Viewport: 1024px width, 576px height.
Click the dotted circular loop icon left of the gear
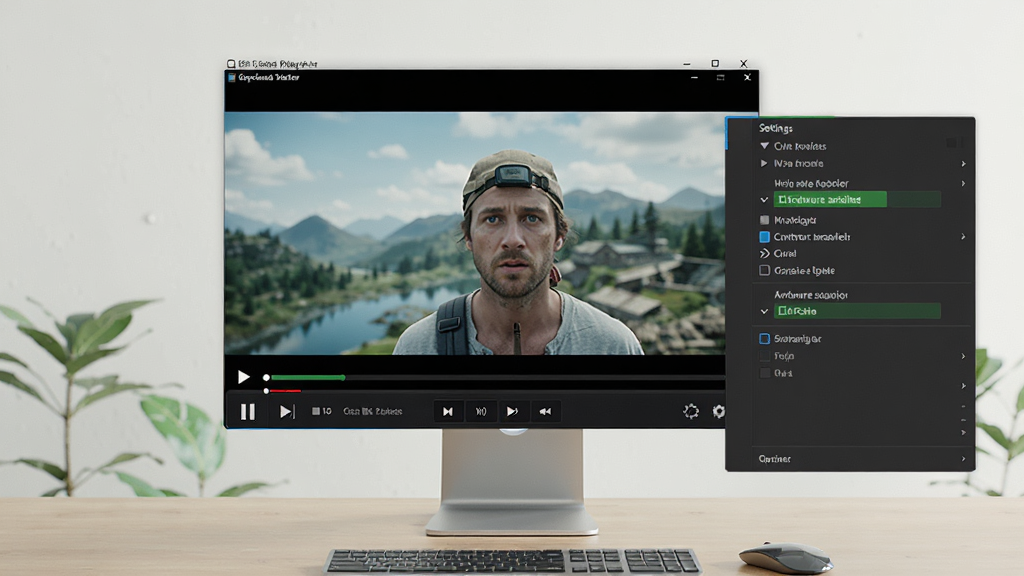coord(691,411)
